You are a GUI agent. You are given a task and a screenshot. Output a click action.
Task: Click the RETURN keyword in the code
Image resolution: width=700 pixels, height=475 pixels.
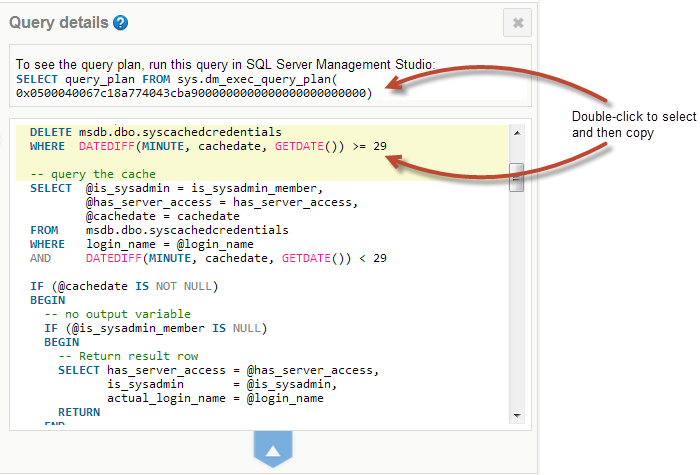(79, 411)
